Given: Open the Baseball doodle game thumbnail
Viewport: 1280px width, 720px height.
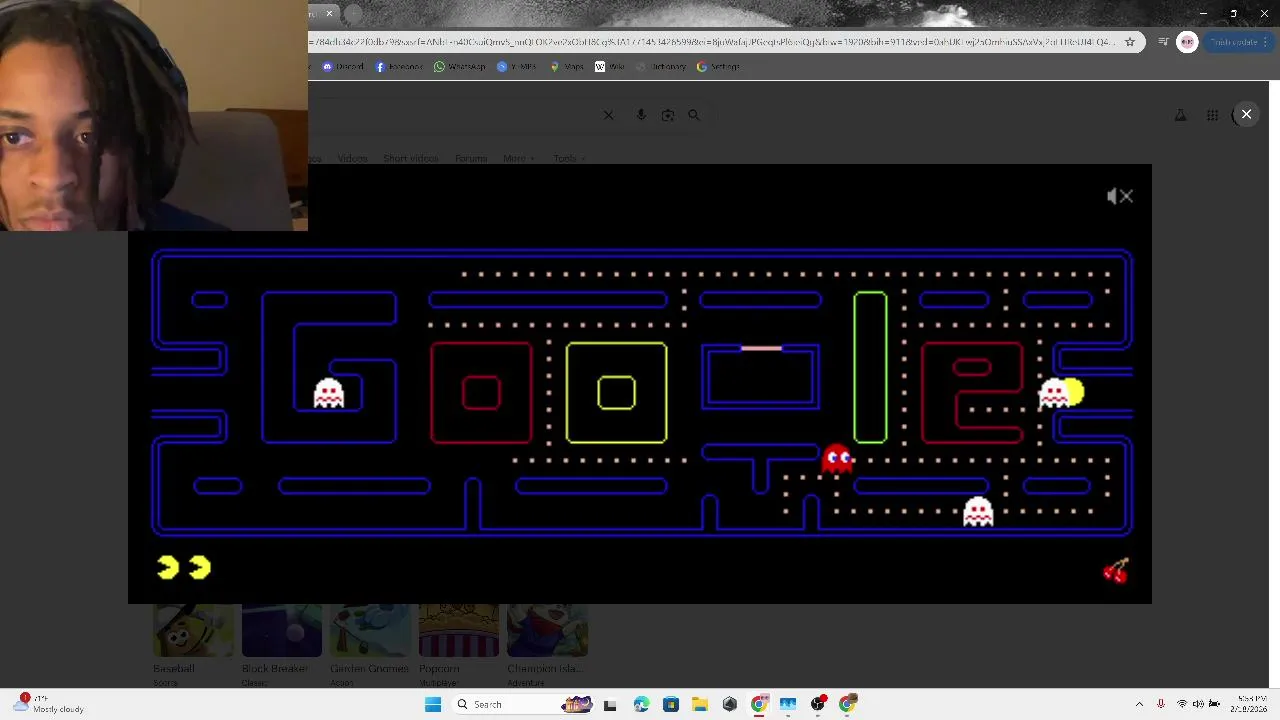Looking at the screenshot, I should 193,631.
